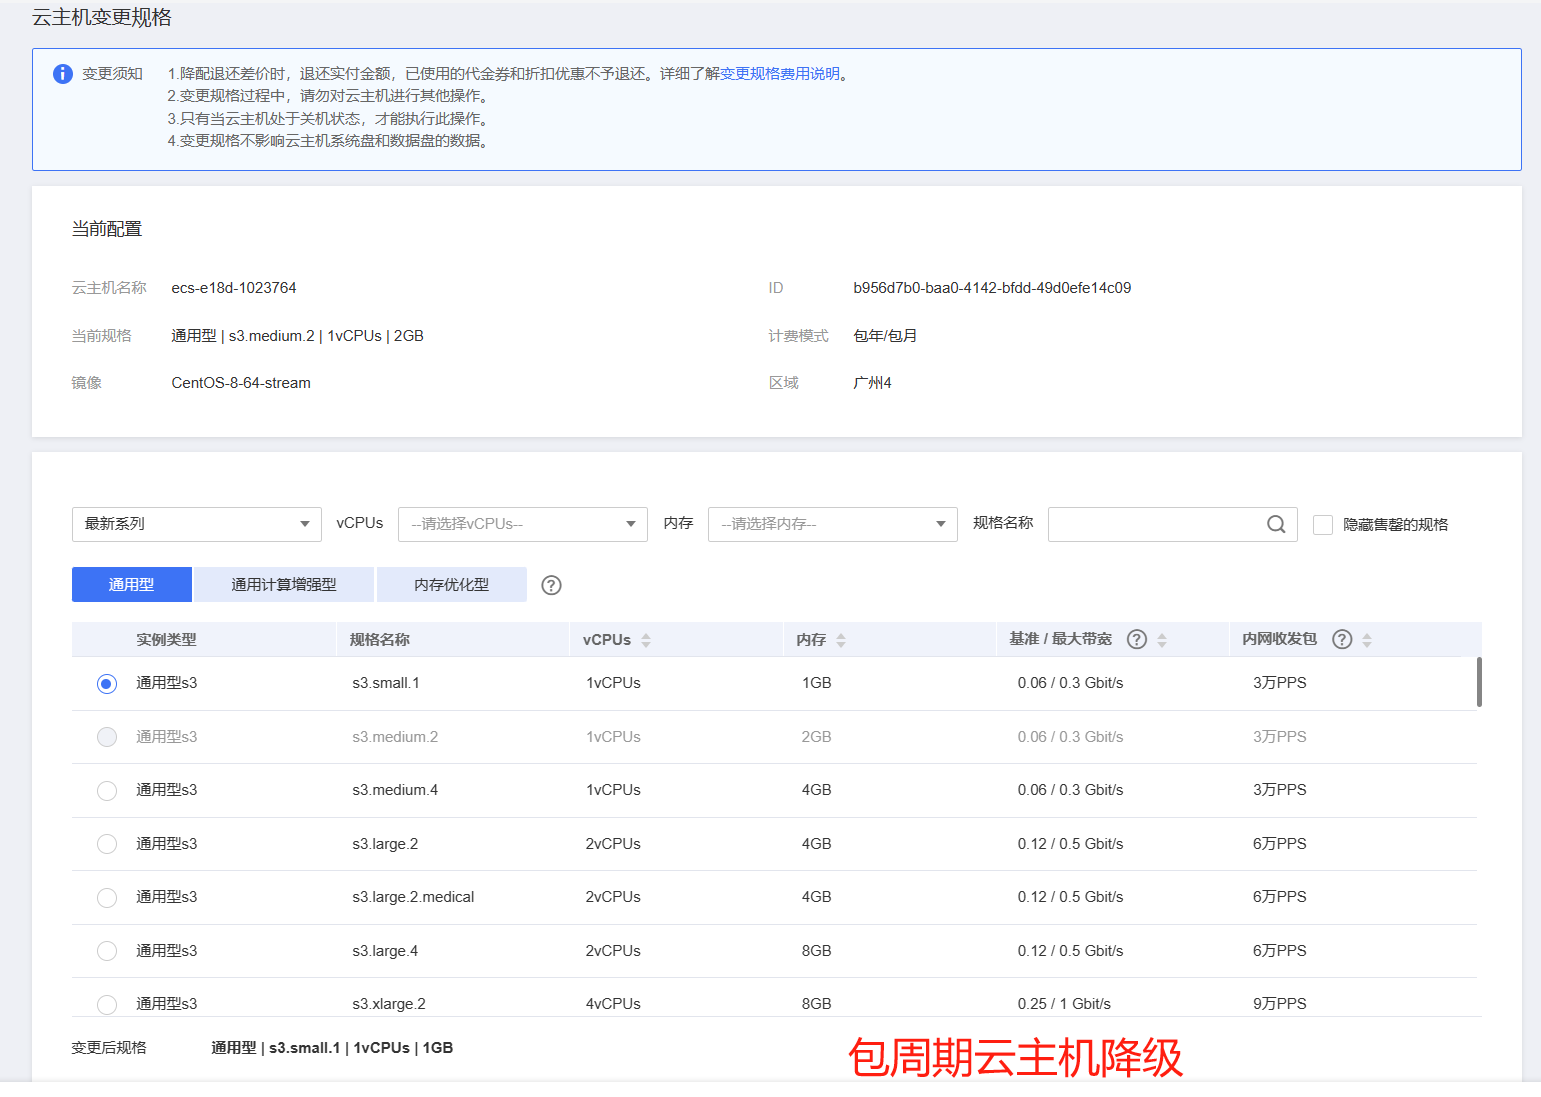The width and height of the screenshot is (1541, 1097).
Task: Sort by the 内网收发包 column arrows
Action: (1367, 640)
